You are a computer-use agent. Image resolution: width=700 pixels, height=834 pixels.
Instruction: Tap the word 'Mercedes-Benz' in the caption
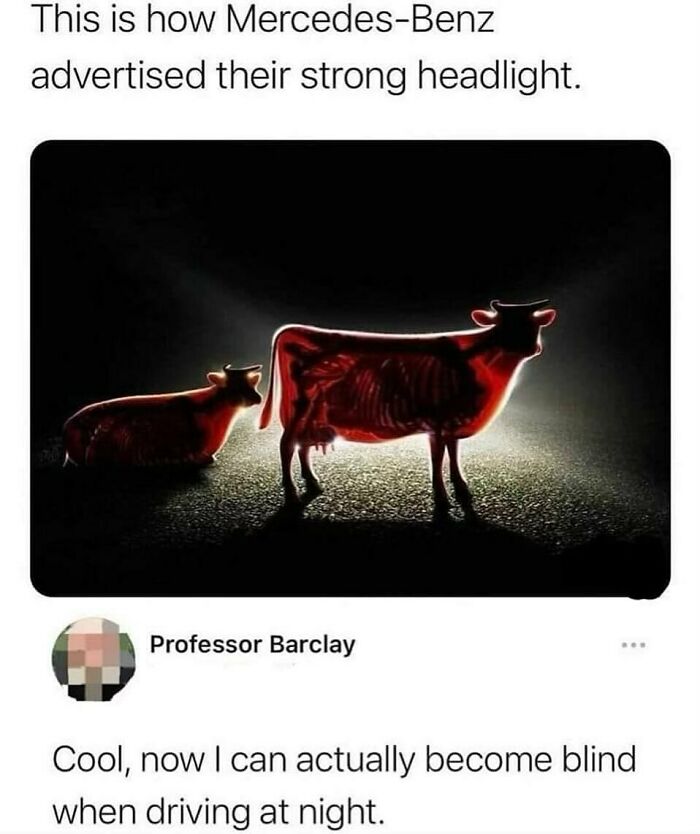(361, 21)
